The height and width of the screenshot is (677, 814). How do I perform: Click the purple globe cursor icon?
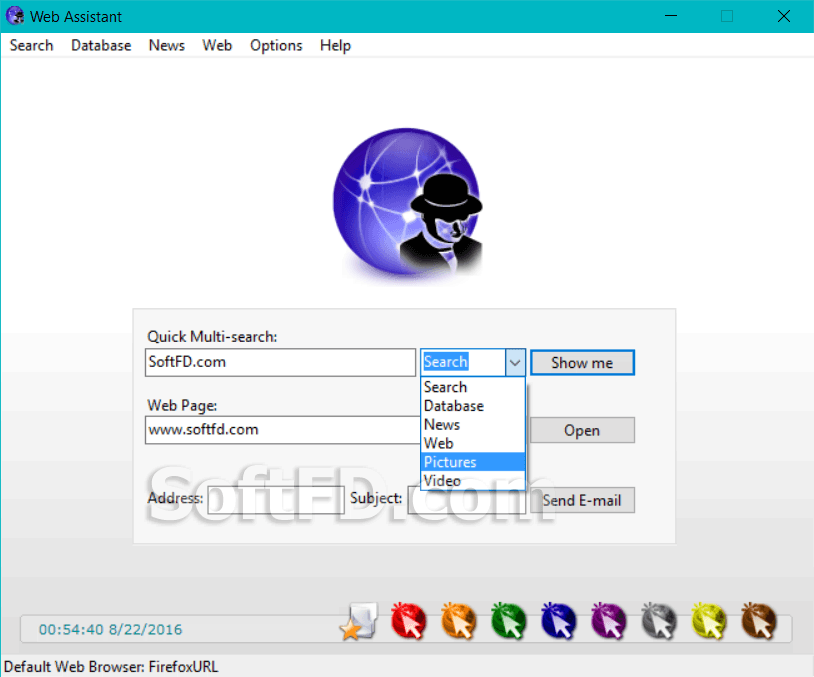click(x=608, y=621)
